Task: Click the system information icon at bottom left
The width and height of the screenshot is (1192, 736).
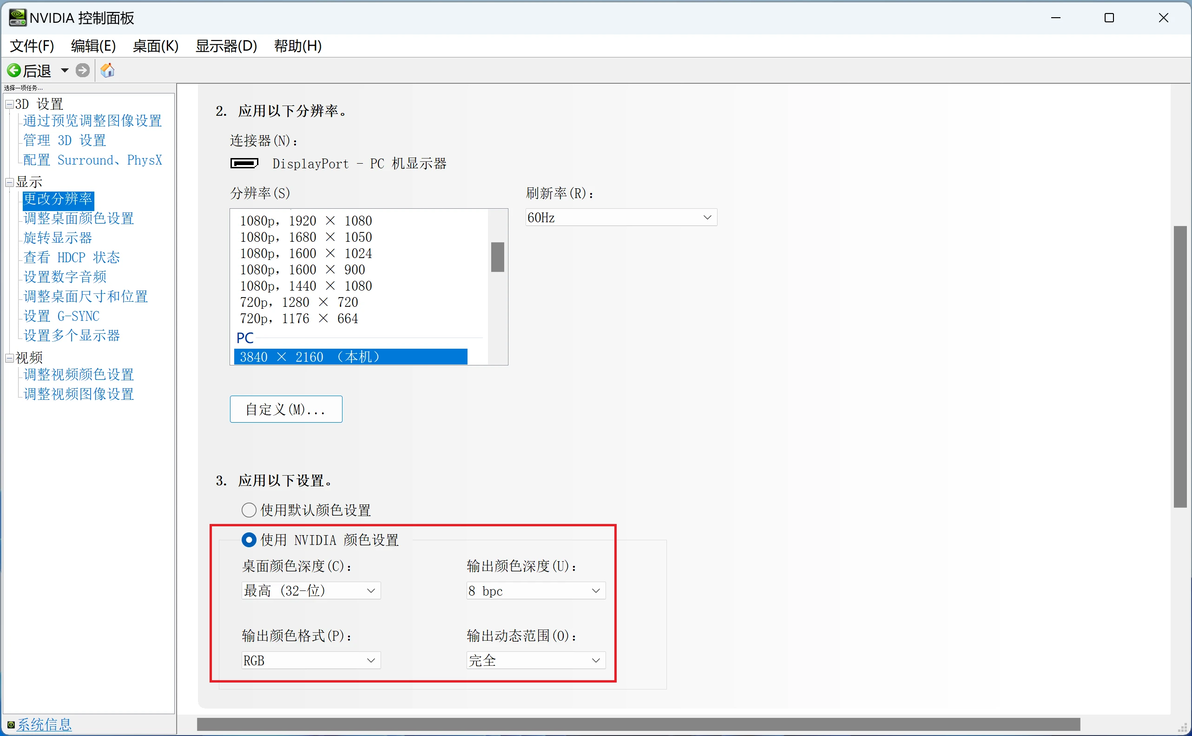Action: click(x=11, y=725)
